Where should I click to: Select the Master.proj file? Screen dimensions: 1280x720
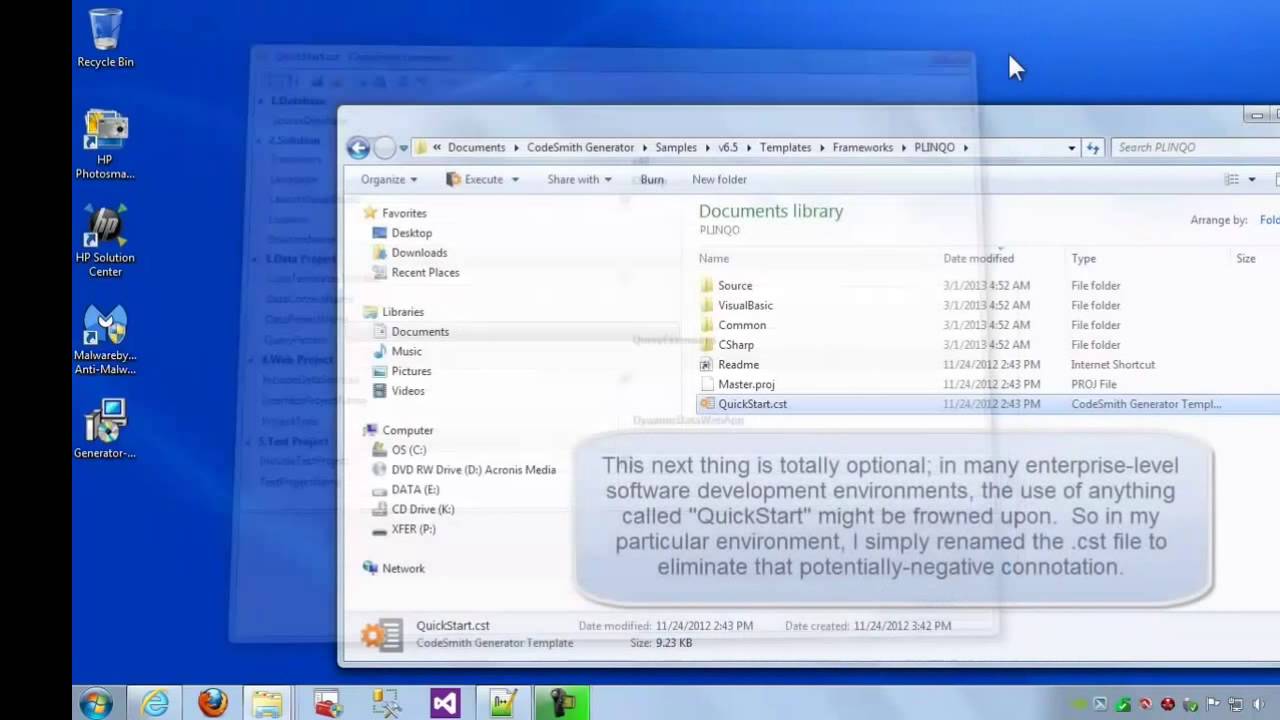[988, 384]
